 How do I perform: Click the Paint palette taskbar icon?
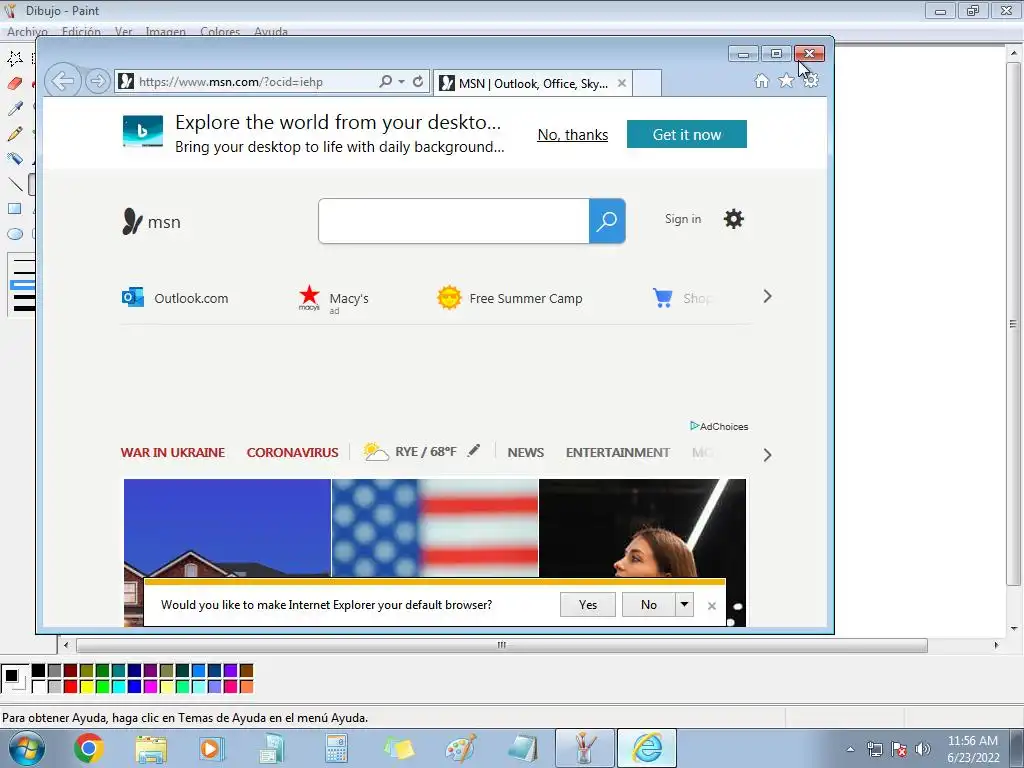461,748
